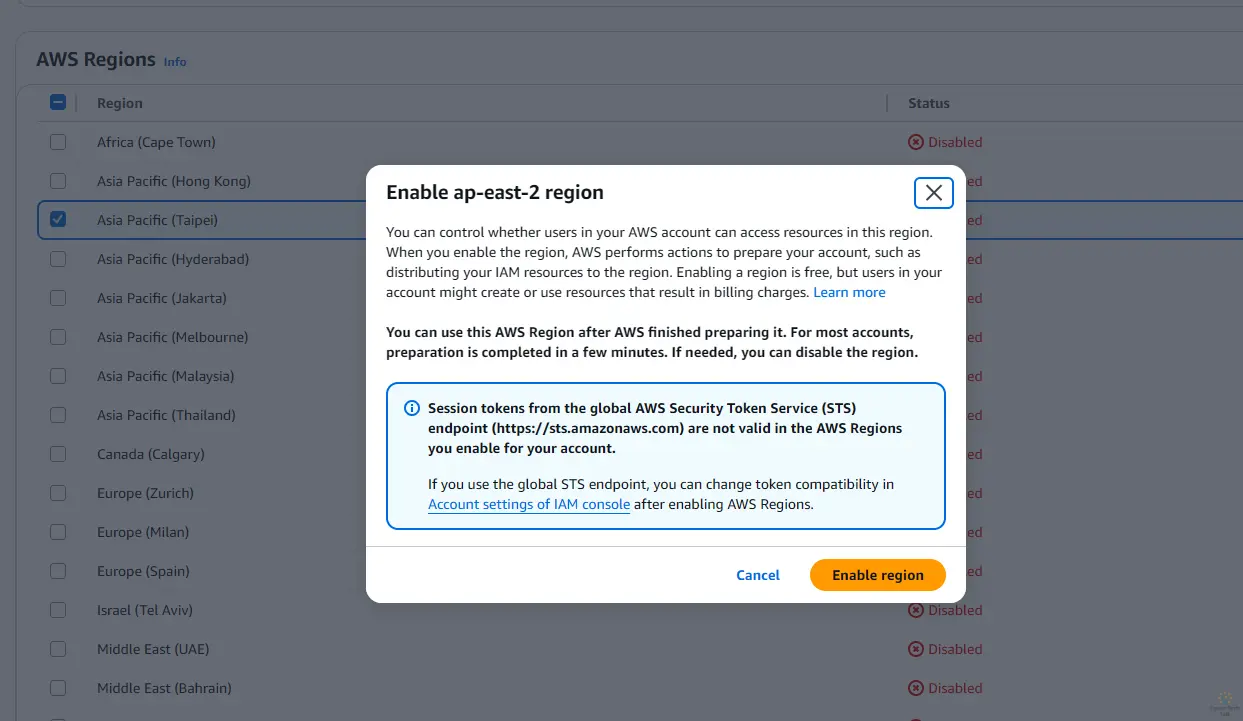Click the Disabled status icon for Africa (Cape Town)
This screenshot has width=1243, height=721.
916,142
